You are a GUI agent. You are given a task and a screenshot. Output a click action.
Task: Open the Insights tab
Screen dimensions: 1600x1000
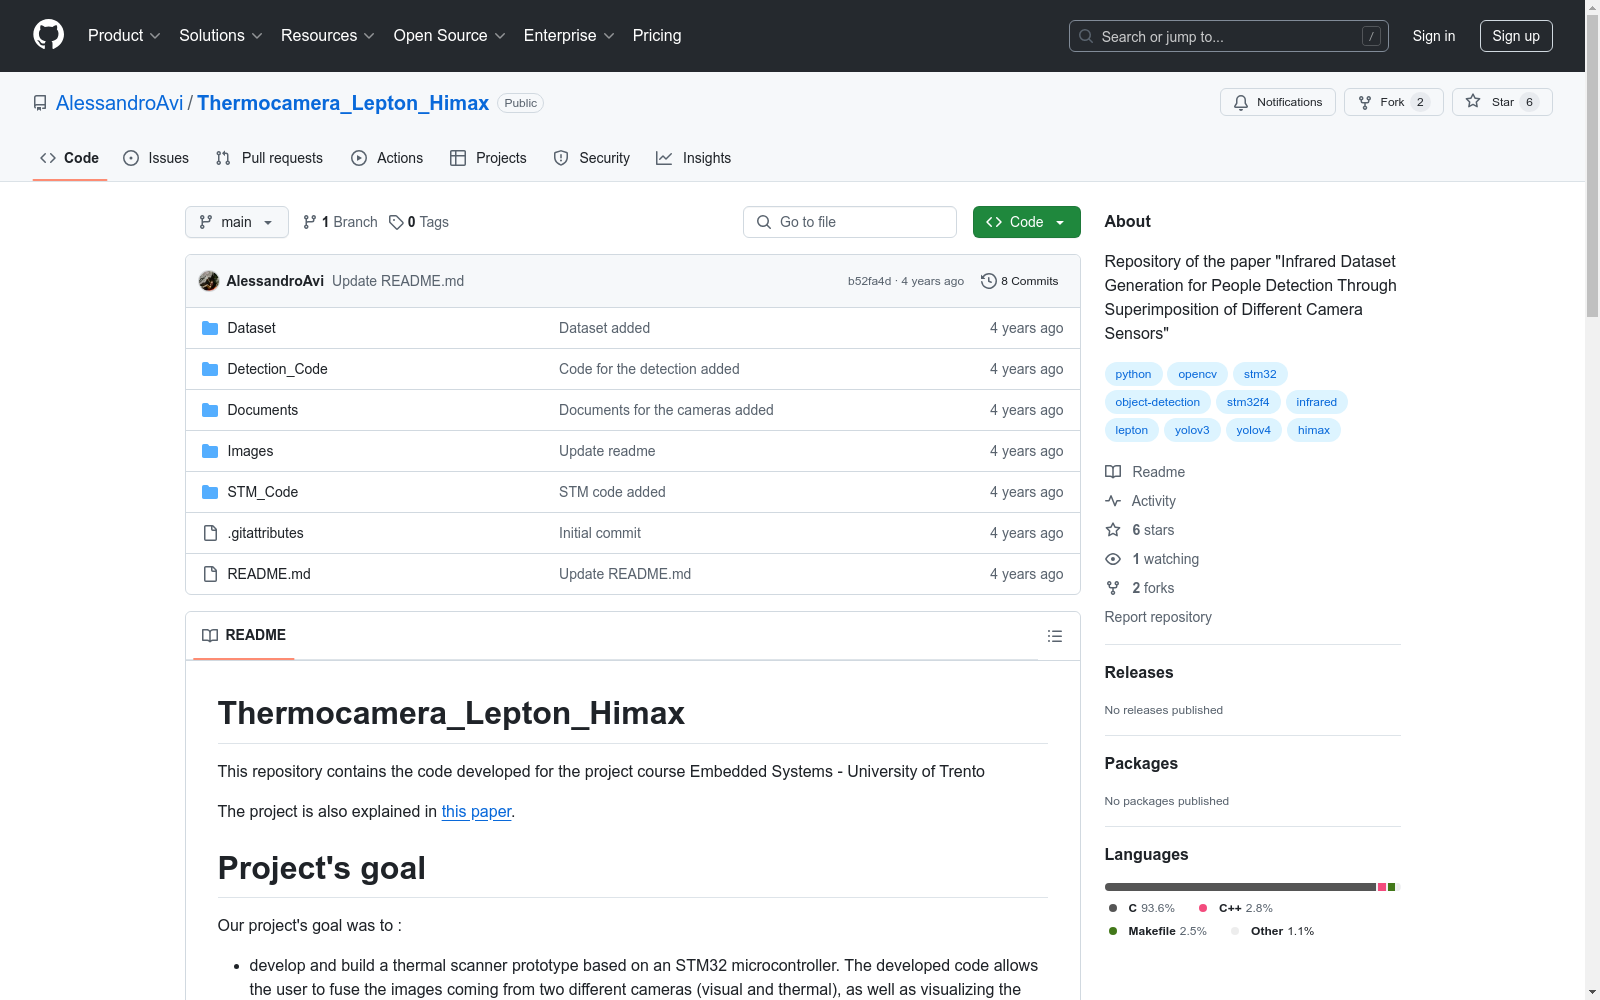(x=693, y=158)
